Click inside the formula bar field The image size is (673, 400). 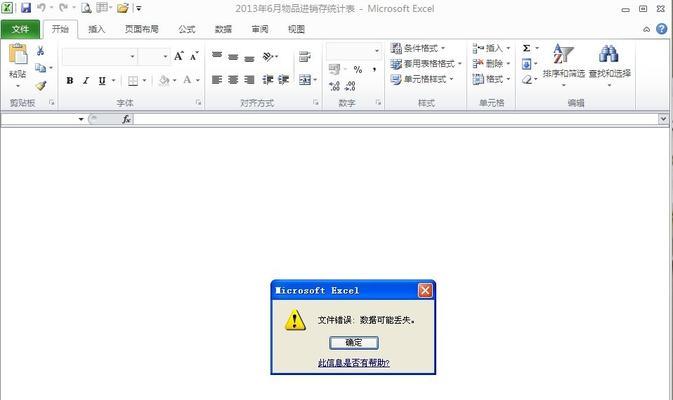click(x=396, y=119)
